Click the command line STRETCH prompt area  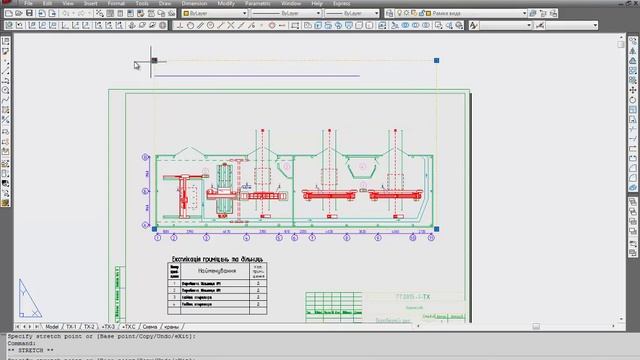click(31, 351)
